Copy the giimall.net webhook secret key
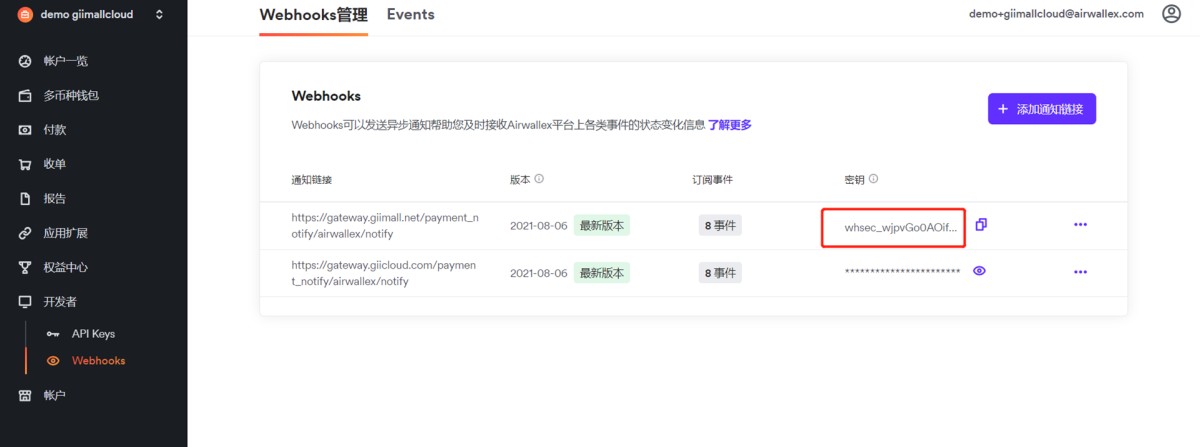 tap(981, 225)
